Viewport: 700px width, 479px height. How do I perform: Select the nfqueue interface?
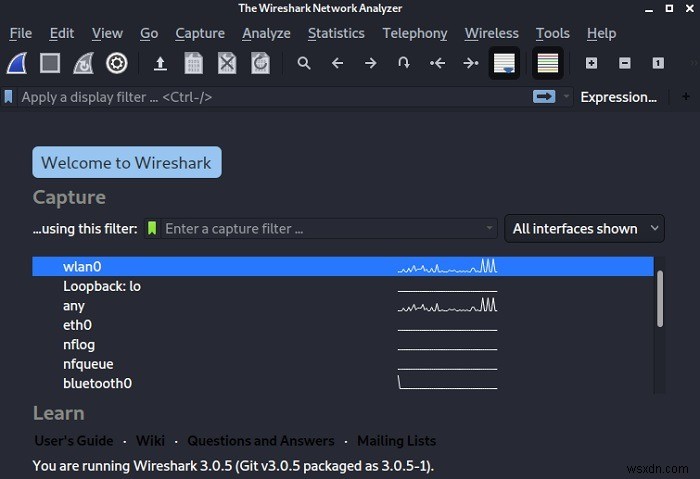[343, 364]
